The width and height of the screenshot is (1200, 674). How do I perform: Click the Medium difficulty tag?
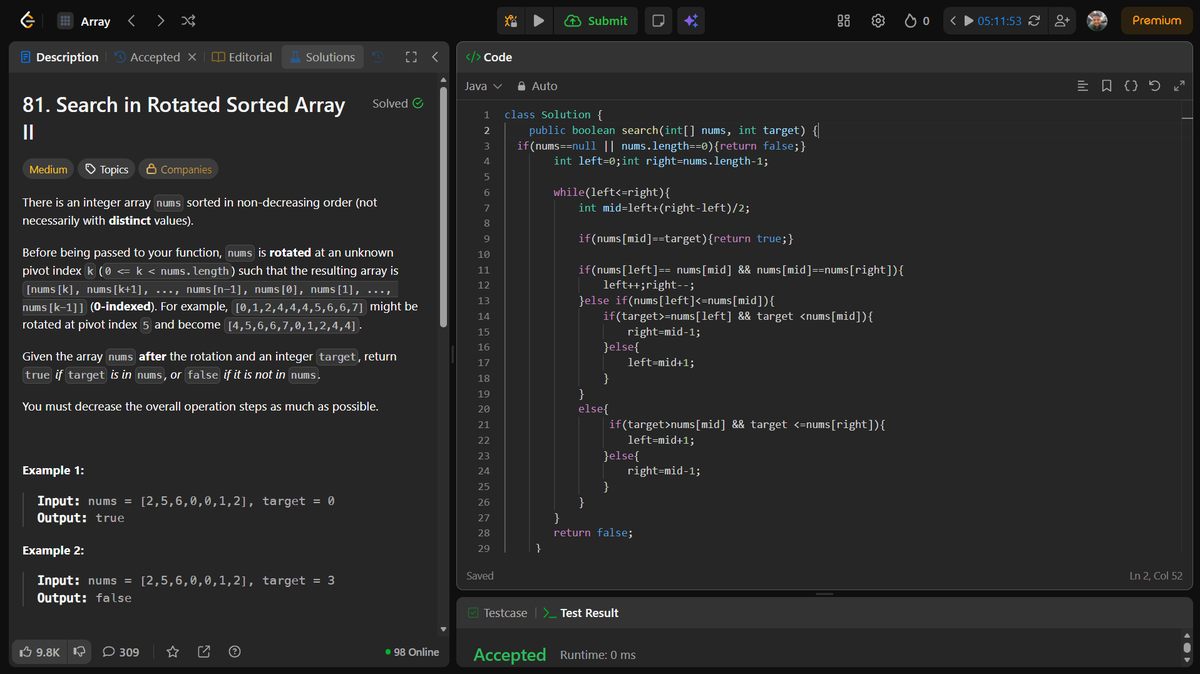(48, 169)
